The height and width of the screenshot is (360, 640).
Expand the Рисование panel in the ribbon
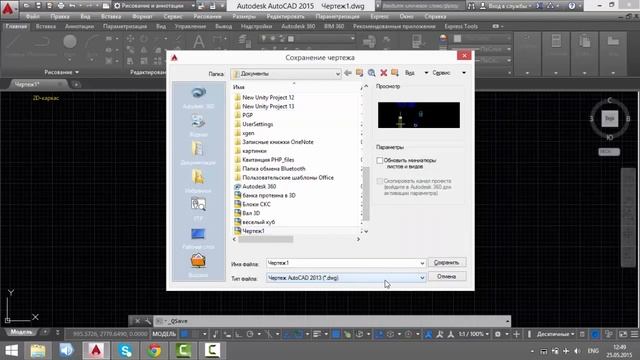(62, 72)
